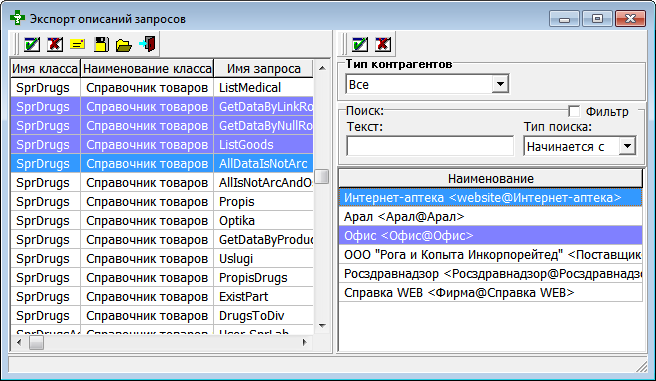Select the GetDataByNullRo query row
This screenshot has width=656, height=381.
click(162, 125)
